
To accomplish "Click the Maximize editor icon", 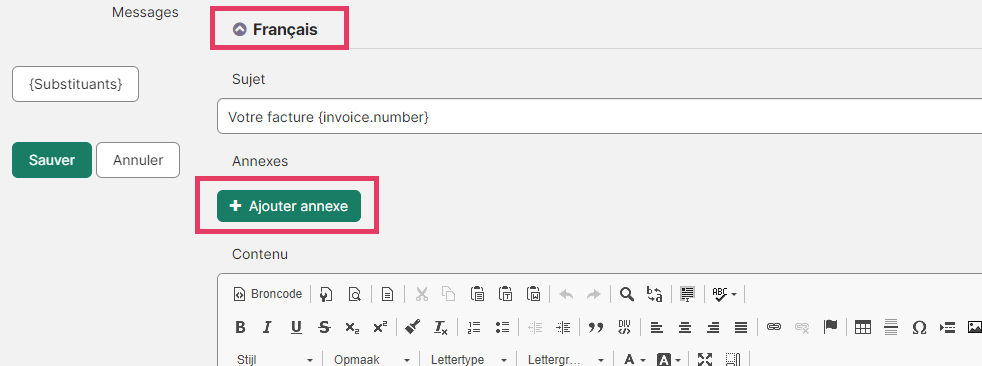I will click(705, 360).
